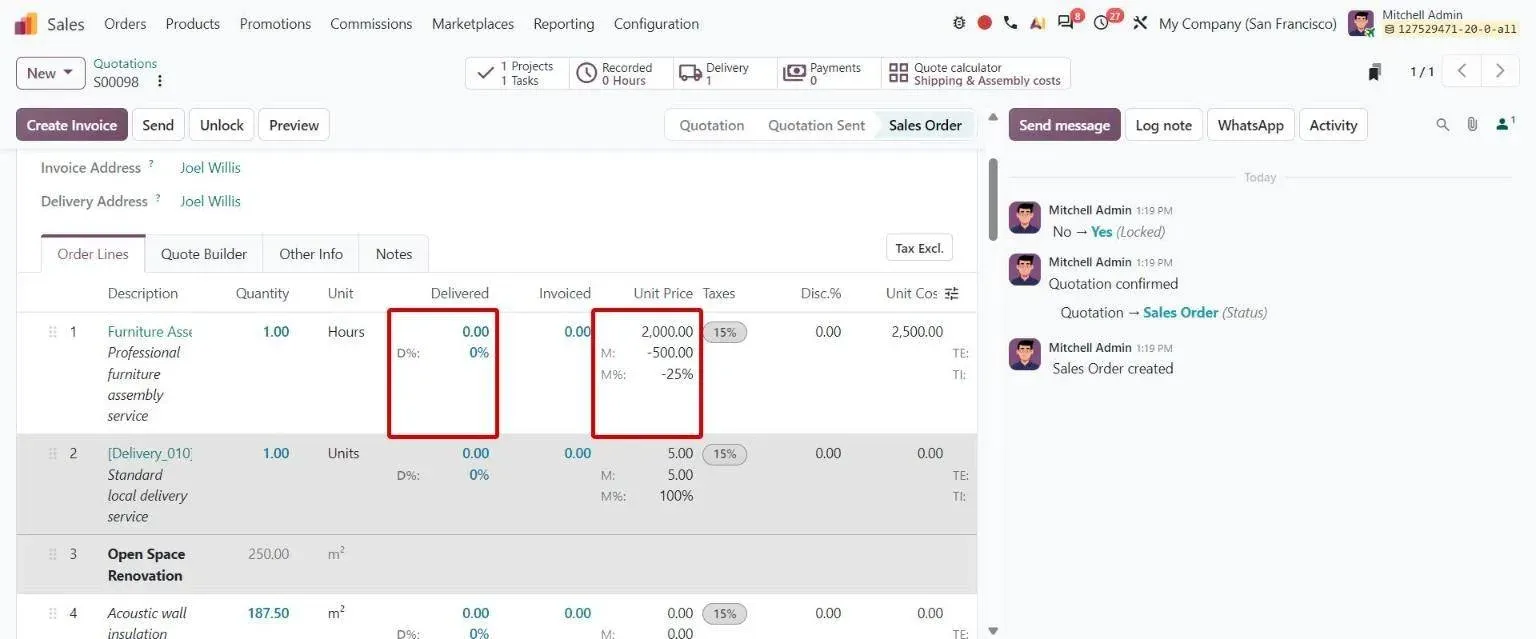Click the Send message button

[x=1064, y=125]
